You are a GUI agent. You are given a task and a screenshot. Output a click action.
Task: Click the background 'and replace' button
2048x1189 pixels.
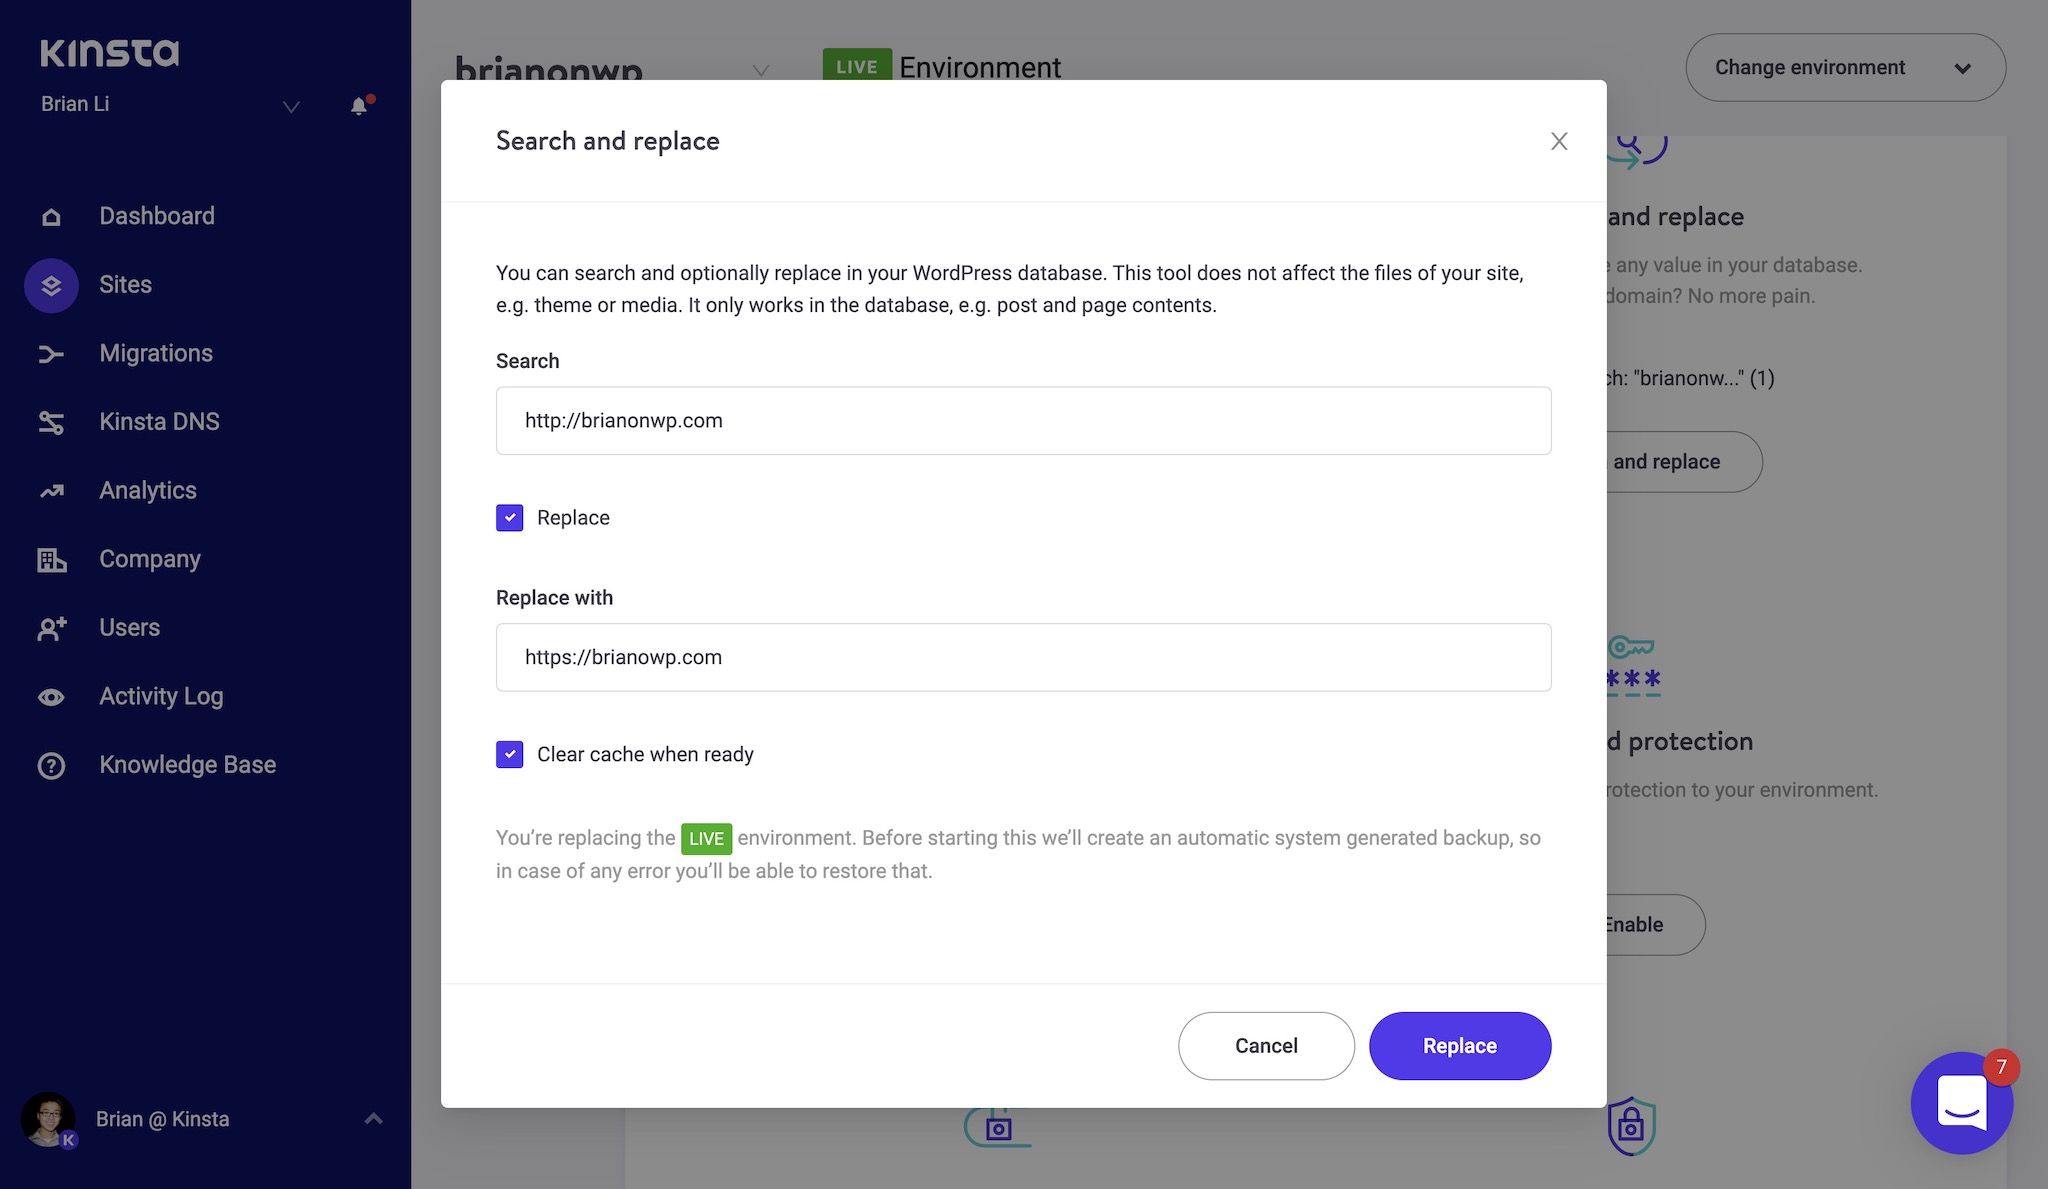1684,462
